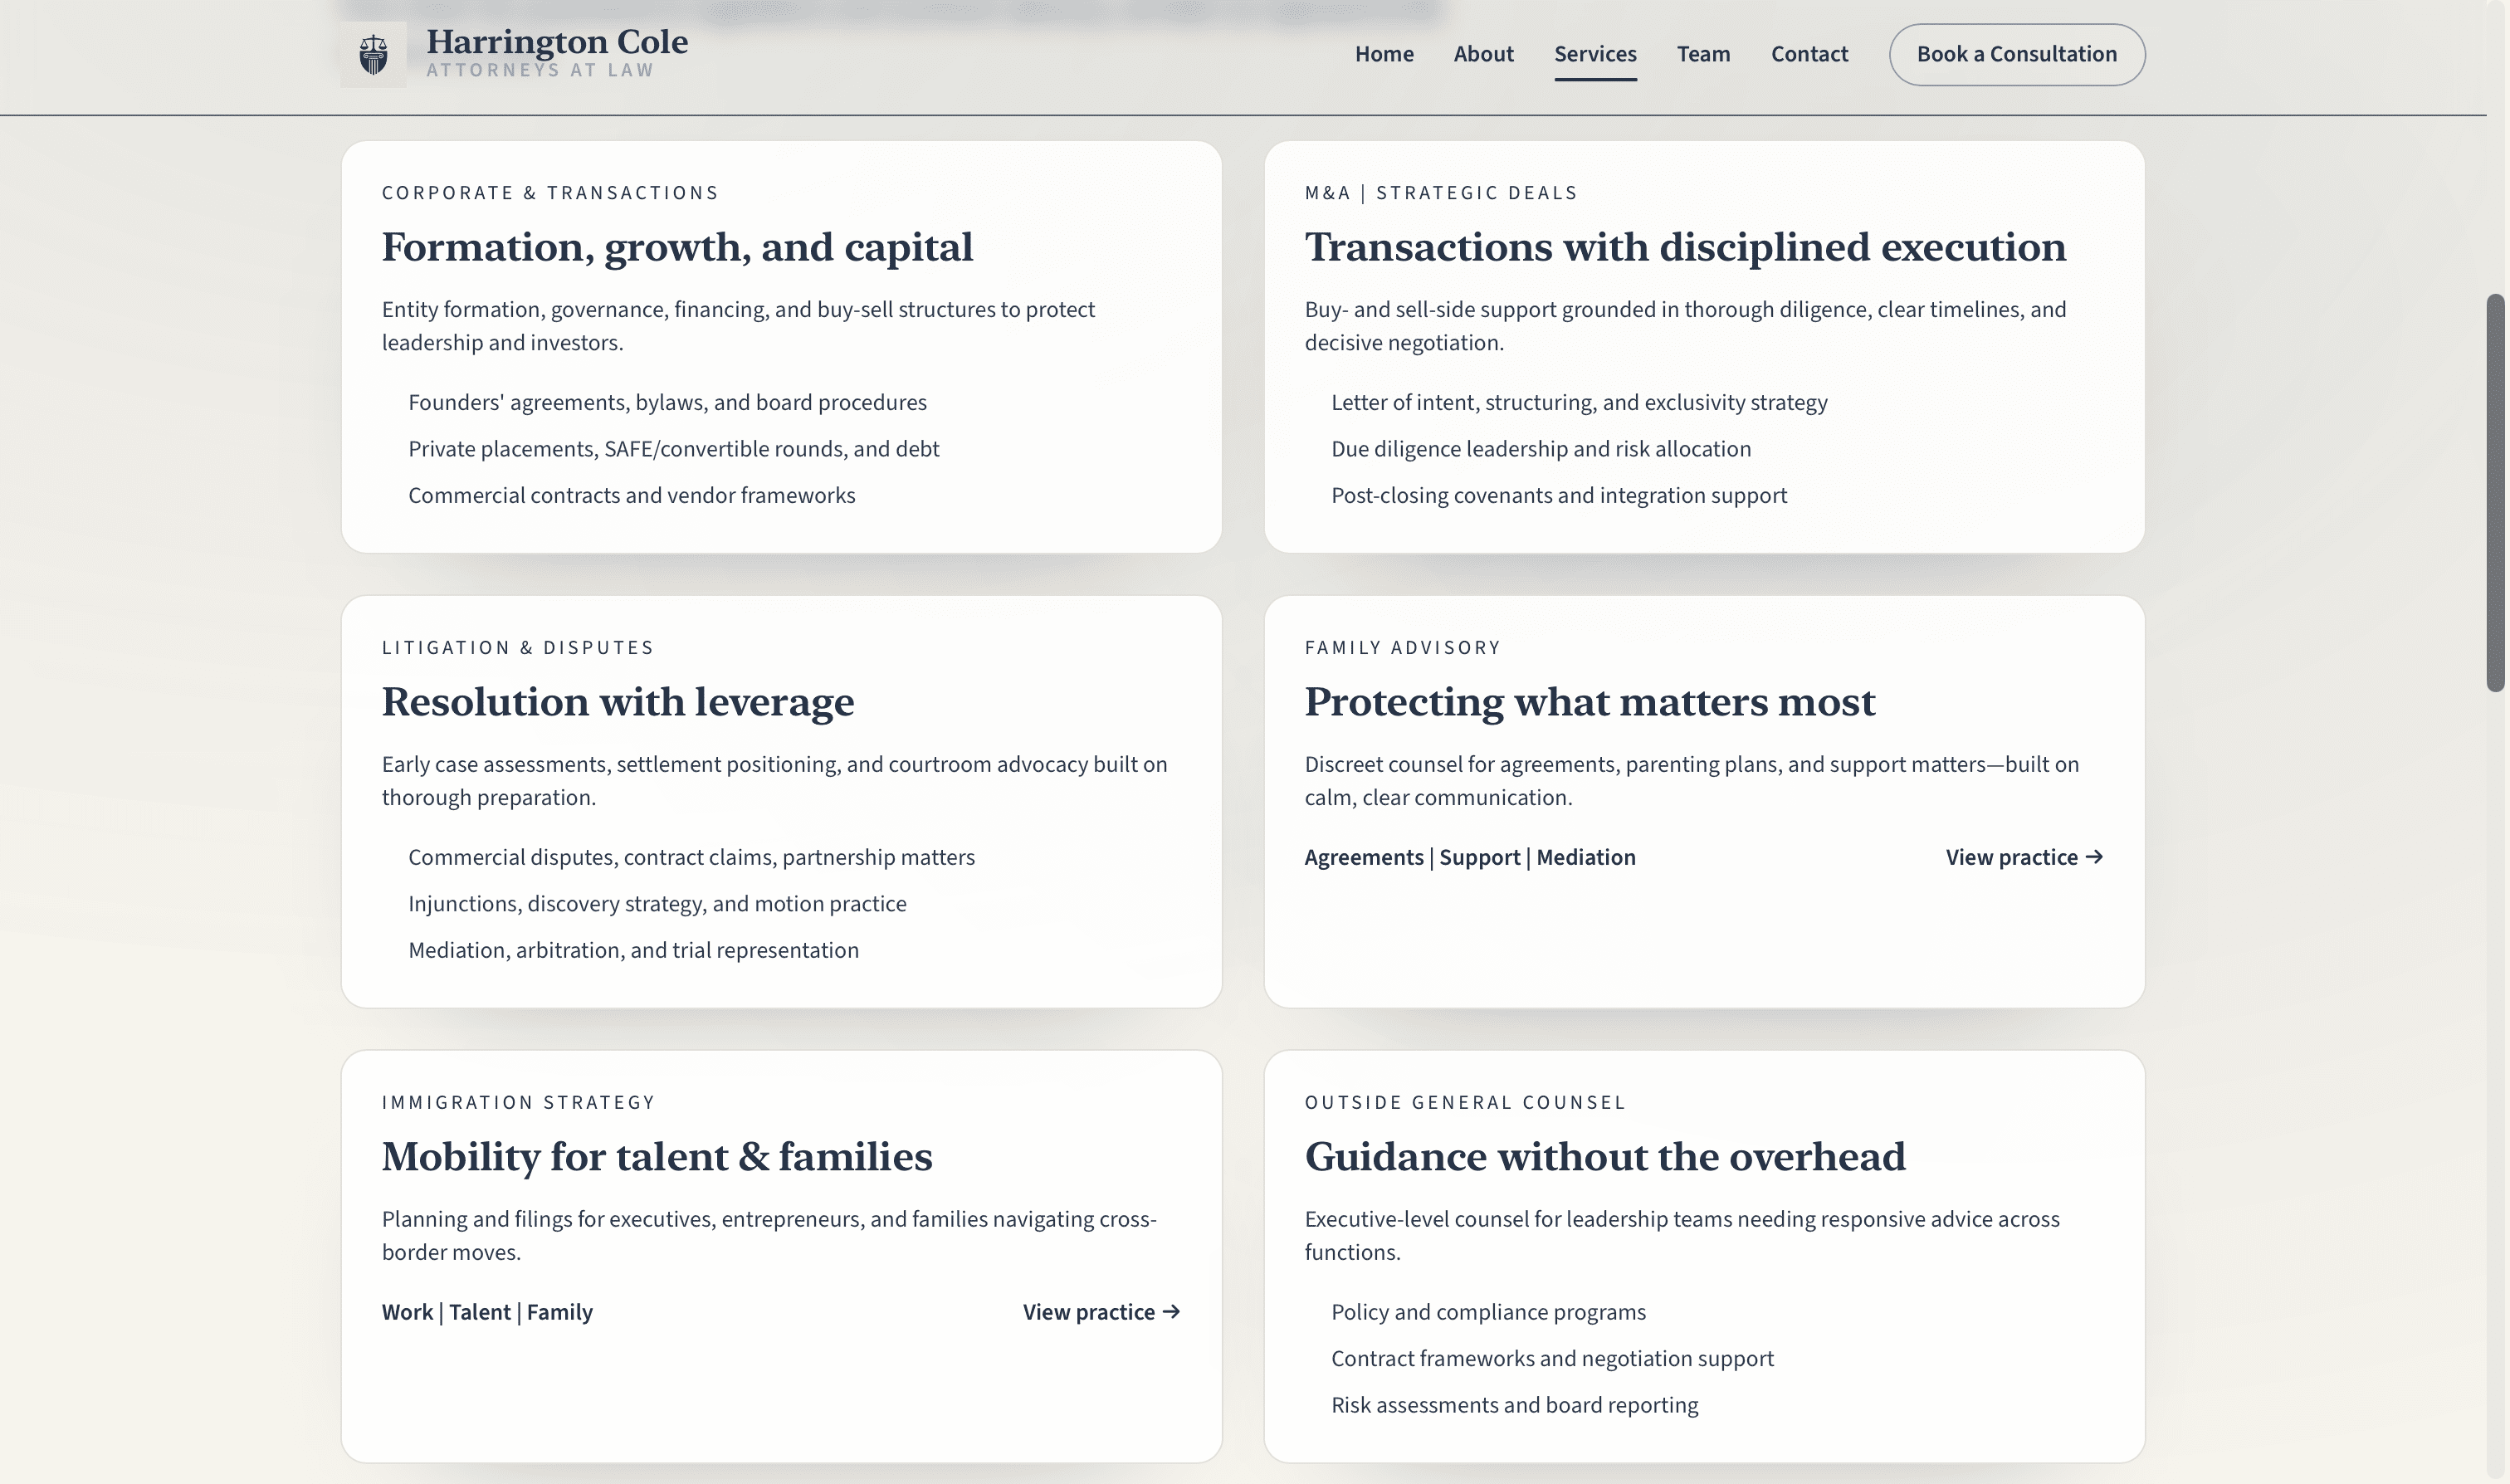Open the Team page from the navigation

point(1704,54)
